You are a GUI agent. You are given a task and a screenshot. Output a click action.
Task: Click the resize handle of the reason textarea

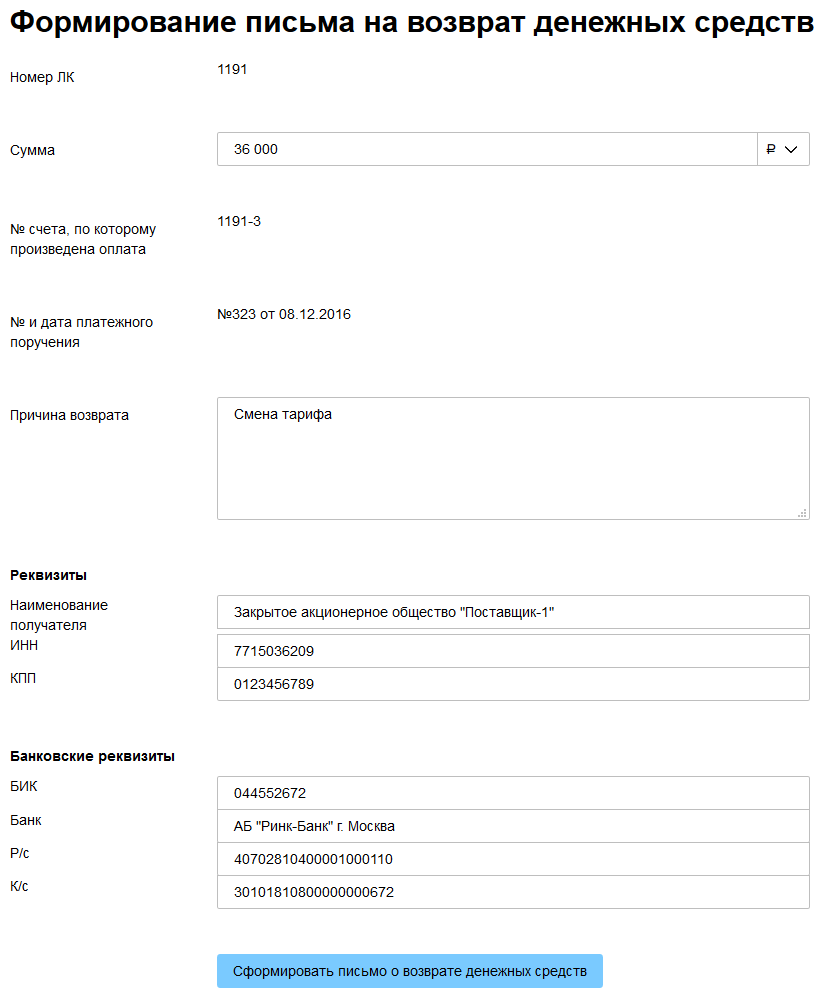click(802, 513)
